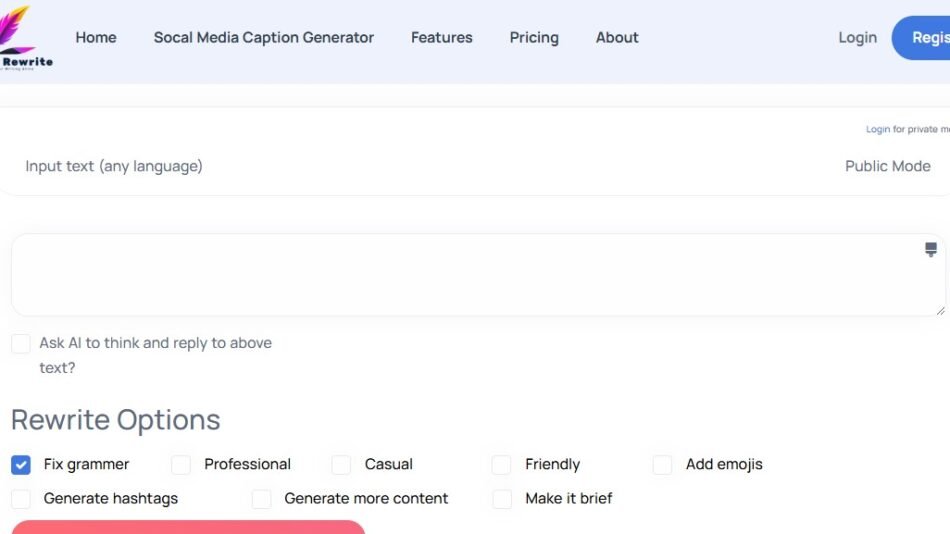Select the Casual tone checkbox
Screen dimensions: 950x534
[341, 465]
